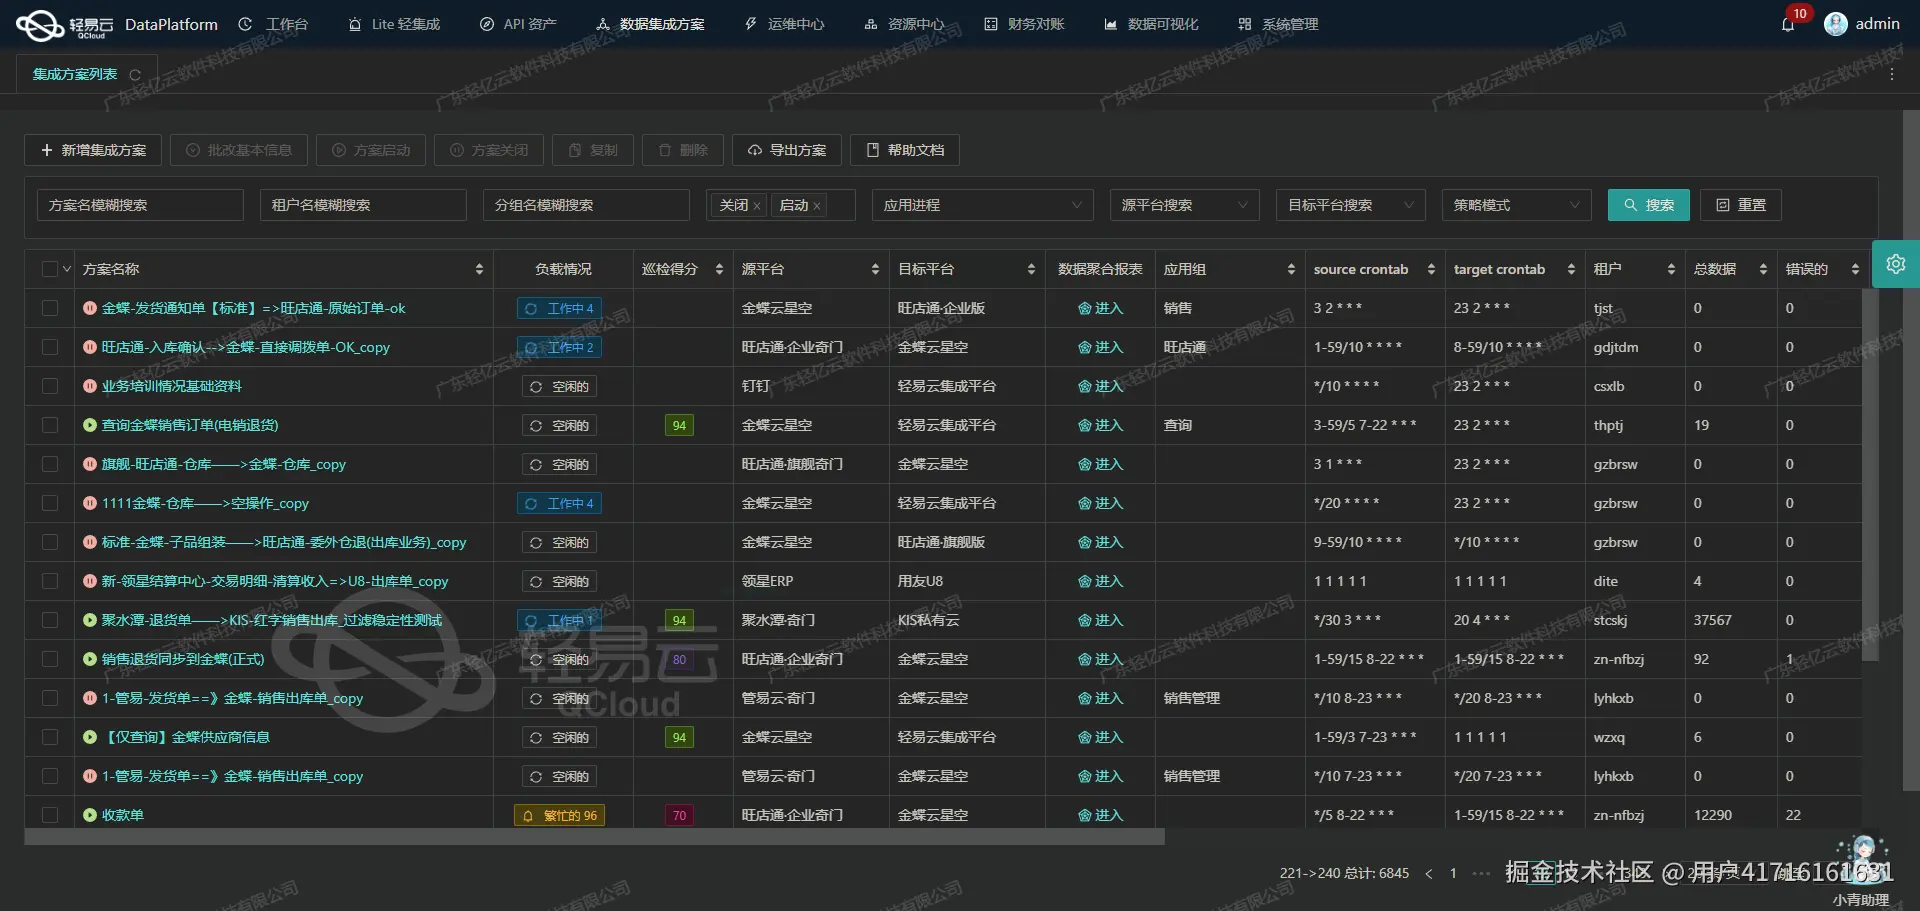Click status icon of 业务培训情况基础资料 row

90,386
